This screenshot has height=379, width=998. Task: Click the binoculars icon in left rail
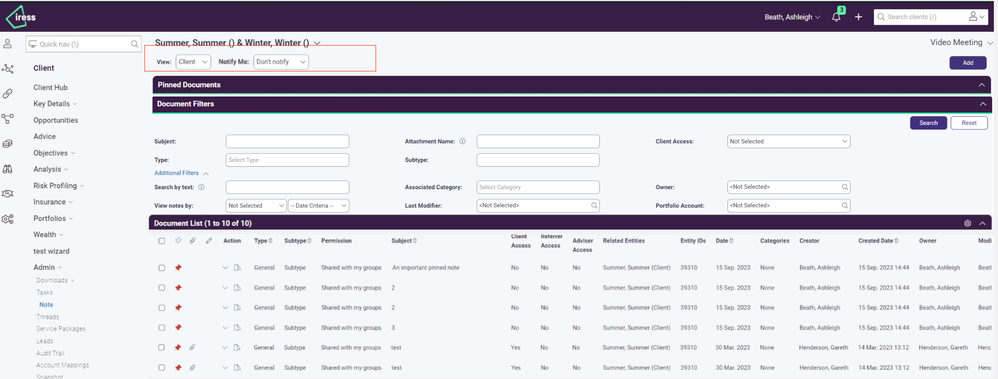coord(8,169)
